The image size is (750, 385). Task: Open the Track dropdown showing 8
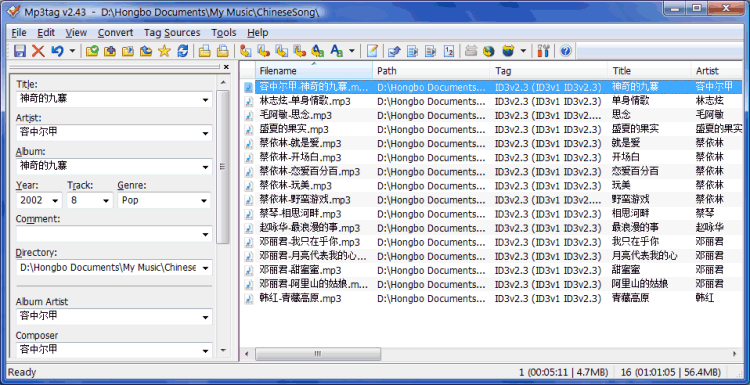point(106,201)
